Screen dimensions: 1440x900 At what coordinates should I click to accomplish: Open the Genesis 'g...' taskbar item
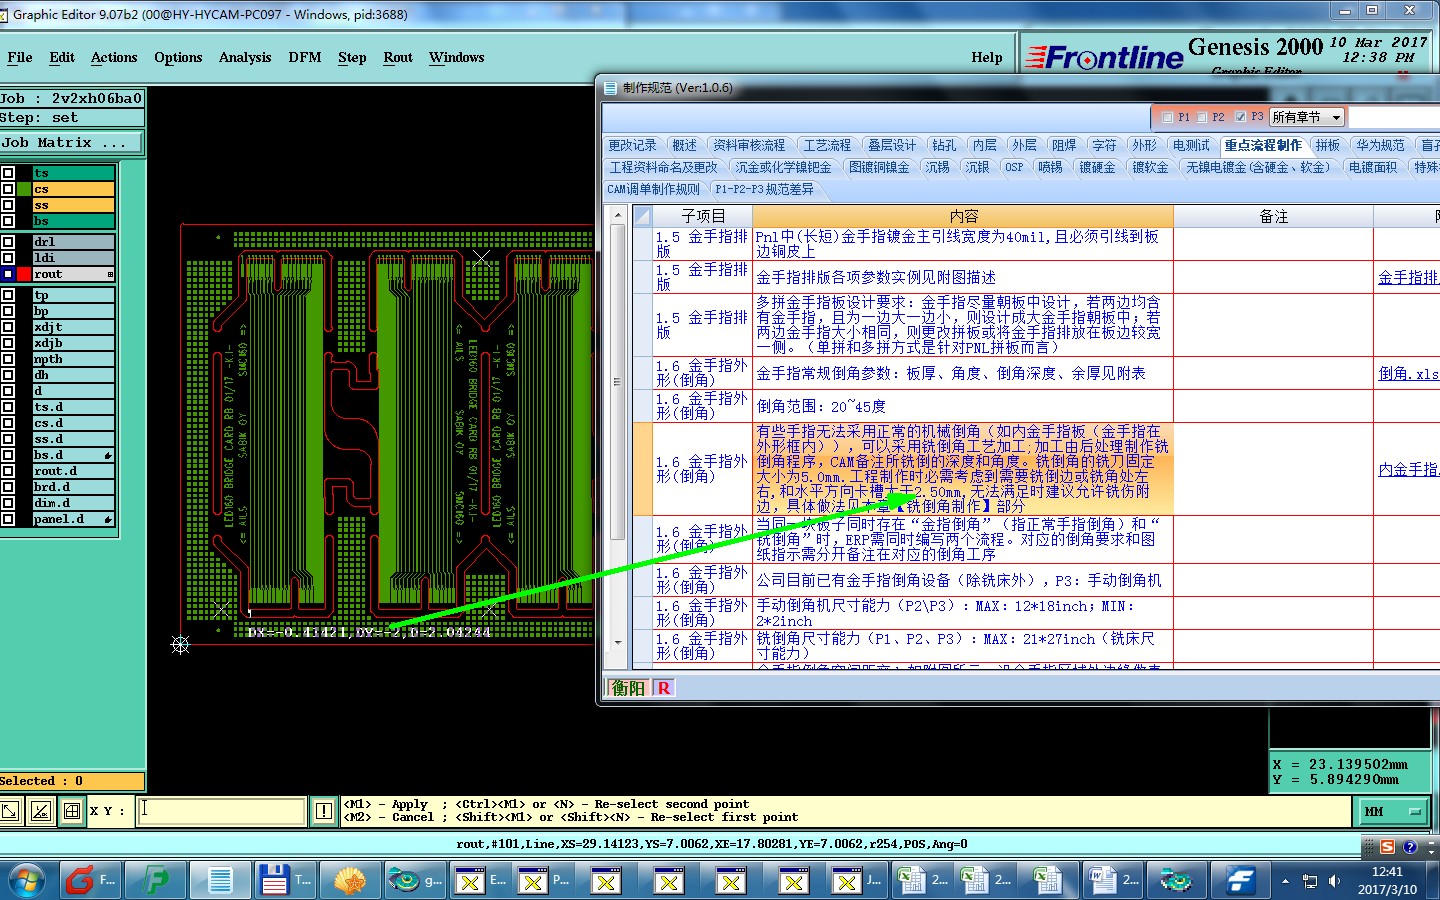coord(415,880)
